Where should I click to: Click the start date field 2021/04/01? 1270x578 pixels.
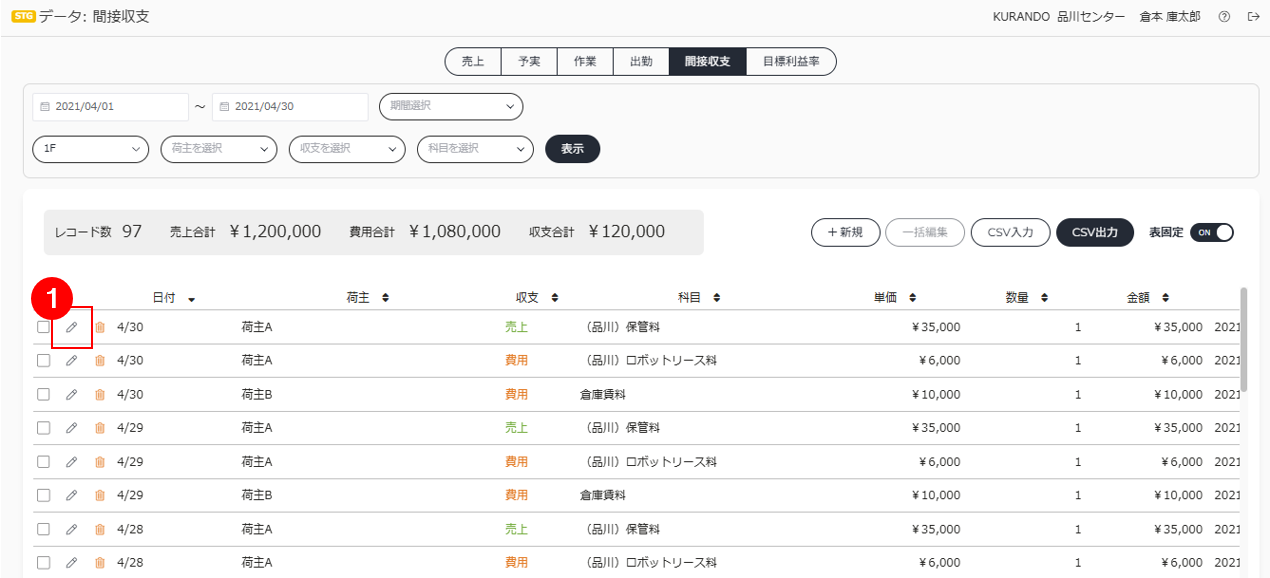click(x=111, y=106)
